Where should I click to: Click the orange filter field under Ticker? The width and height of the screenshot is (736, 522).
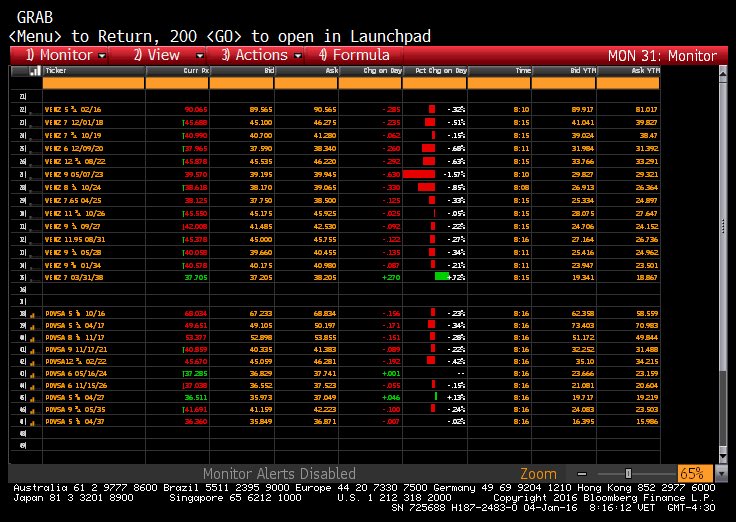point(93,83)
